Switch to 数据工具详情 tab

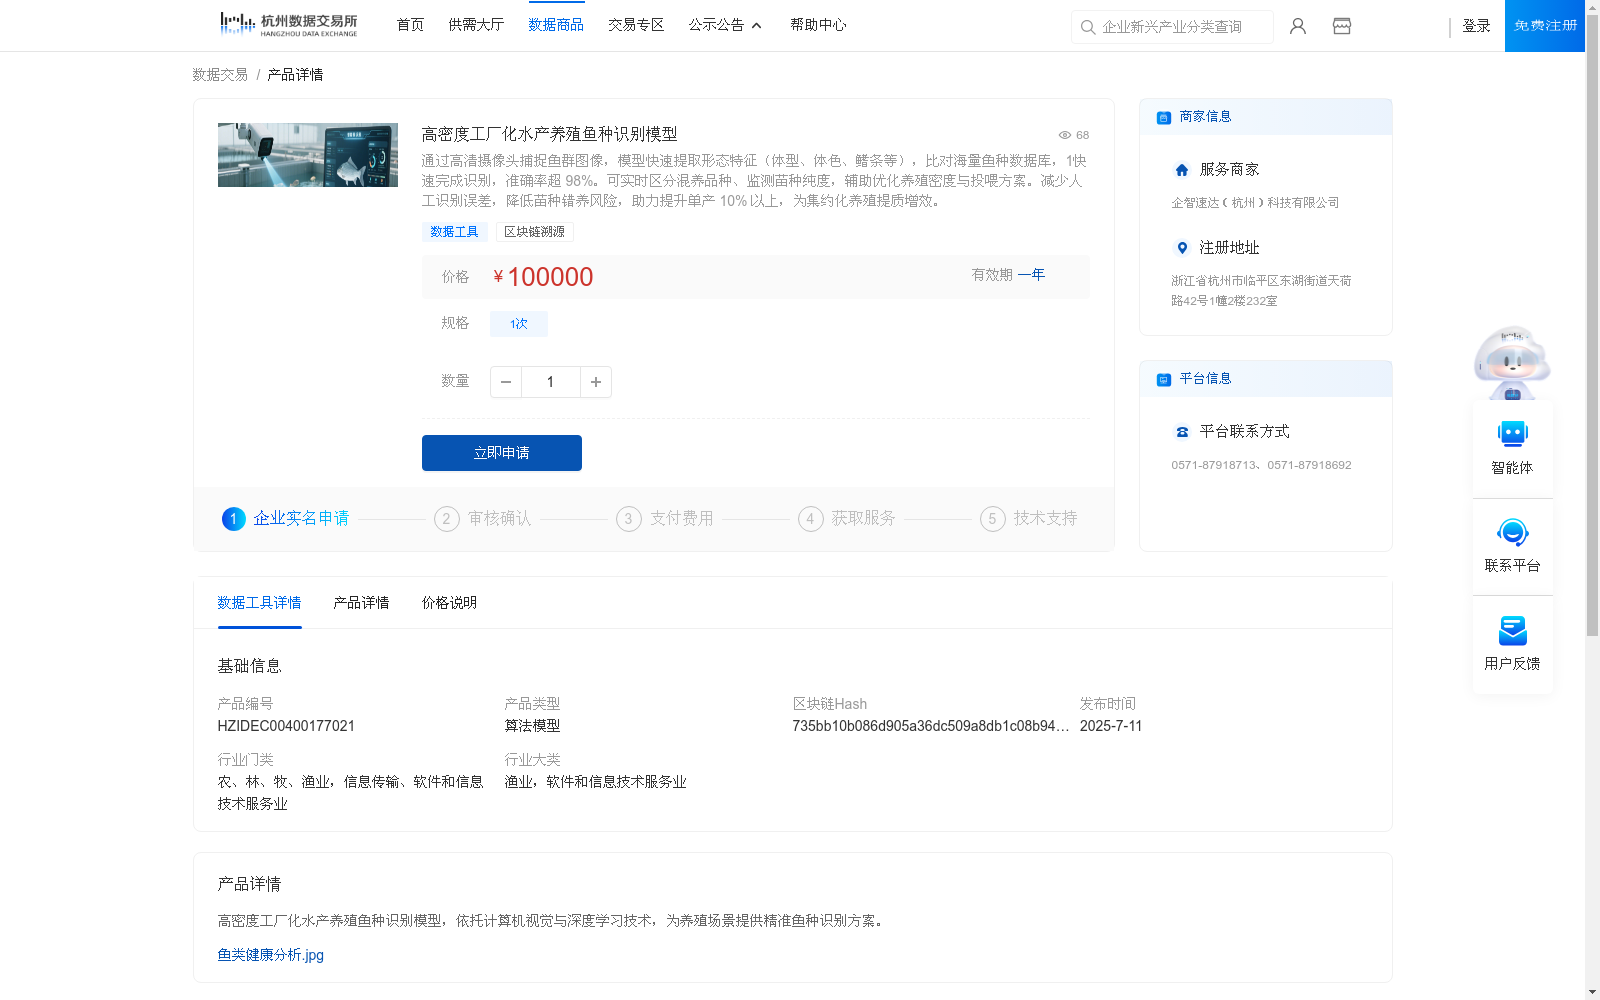259,603
